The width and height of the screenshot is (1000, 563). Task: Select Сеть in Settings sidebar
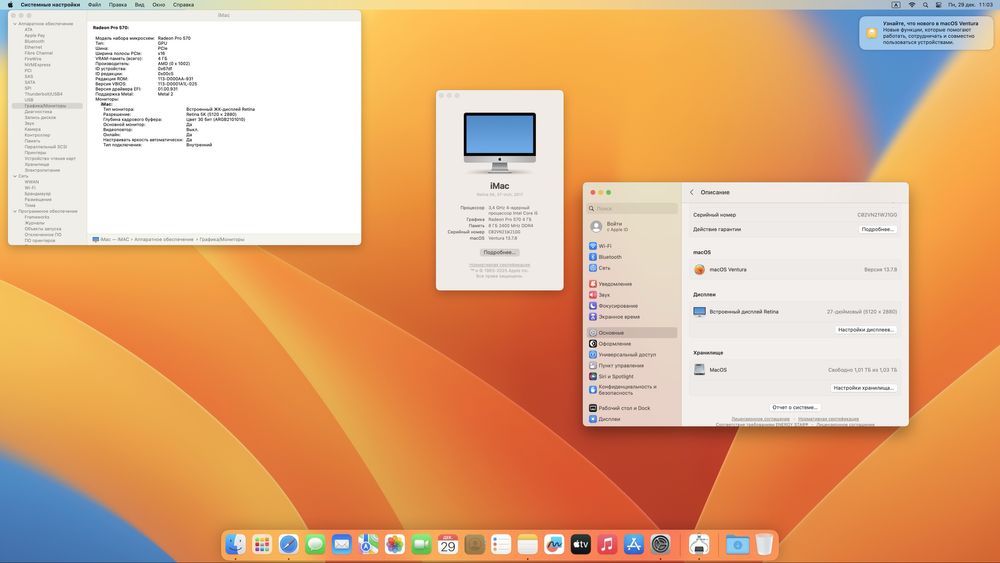632,268
